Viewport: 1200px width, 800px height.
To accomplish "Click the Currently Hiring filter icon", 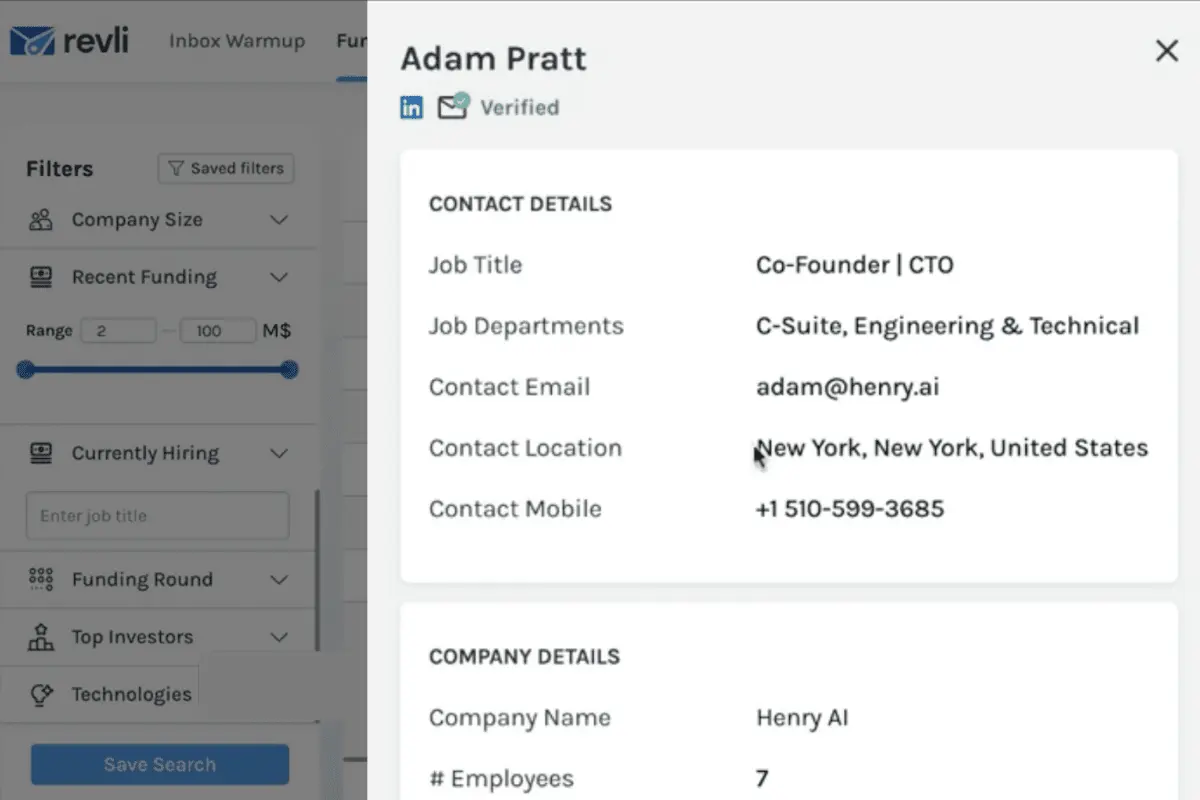I will click(41, 453).
